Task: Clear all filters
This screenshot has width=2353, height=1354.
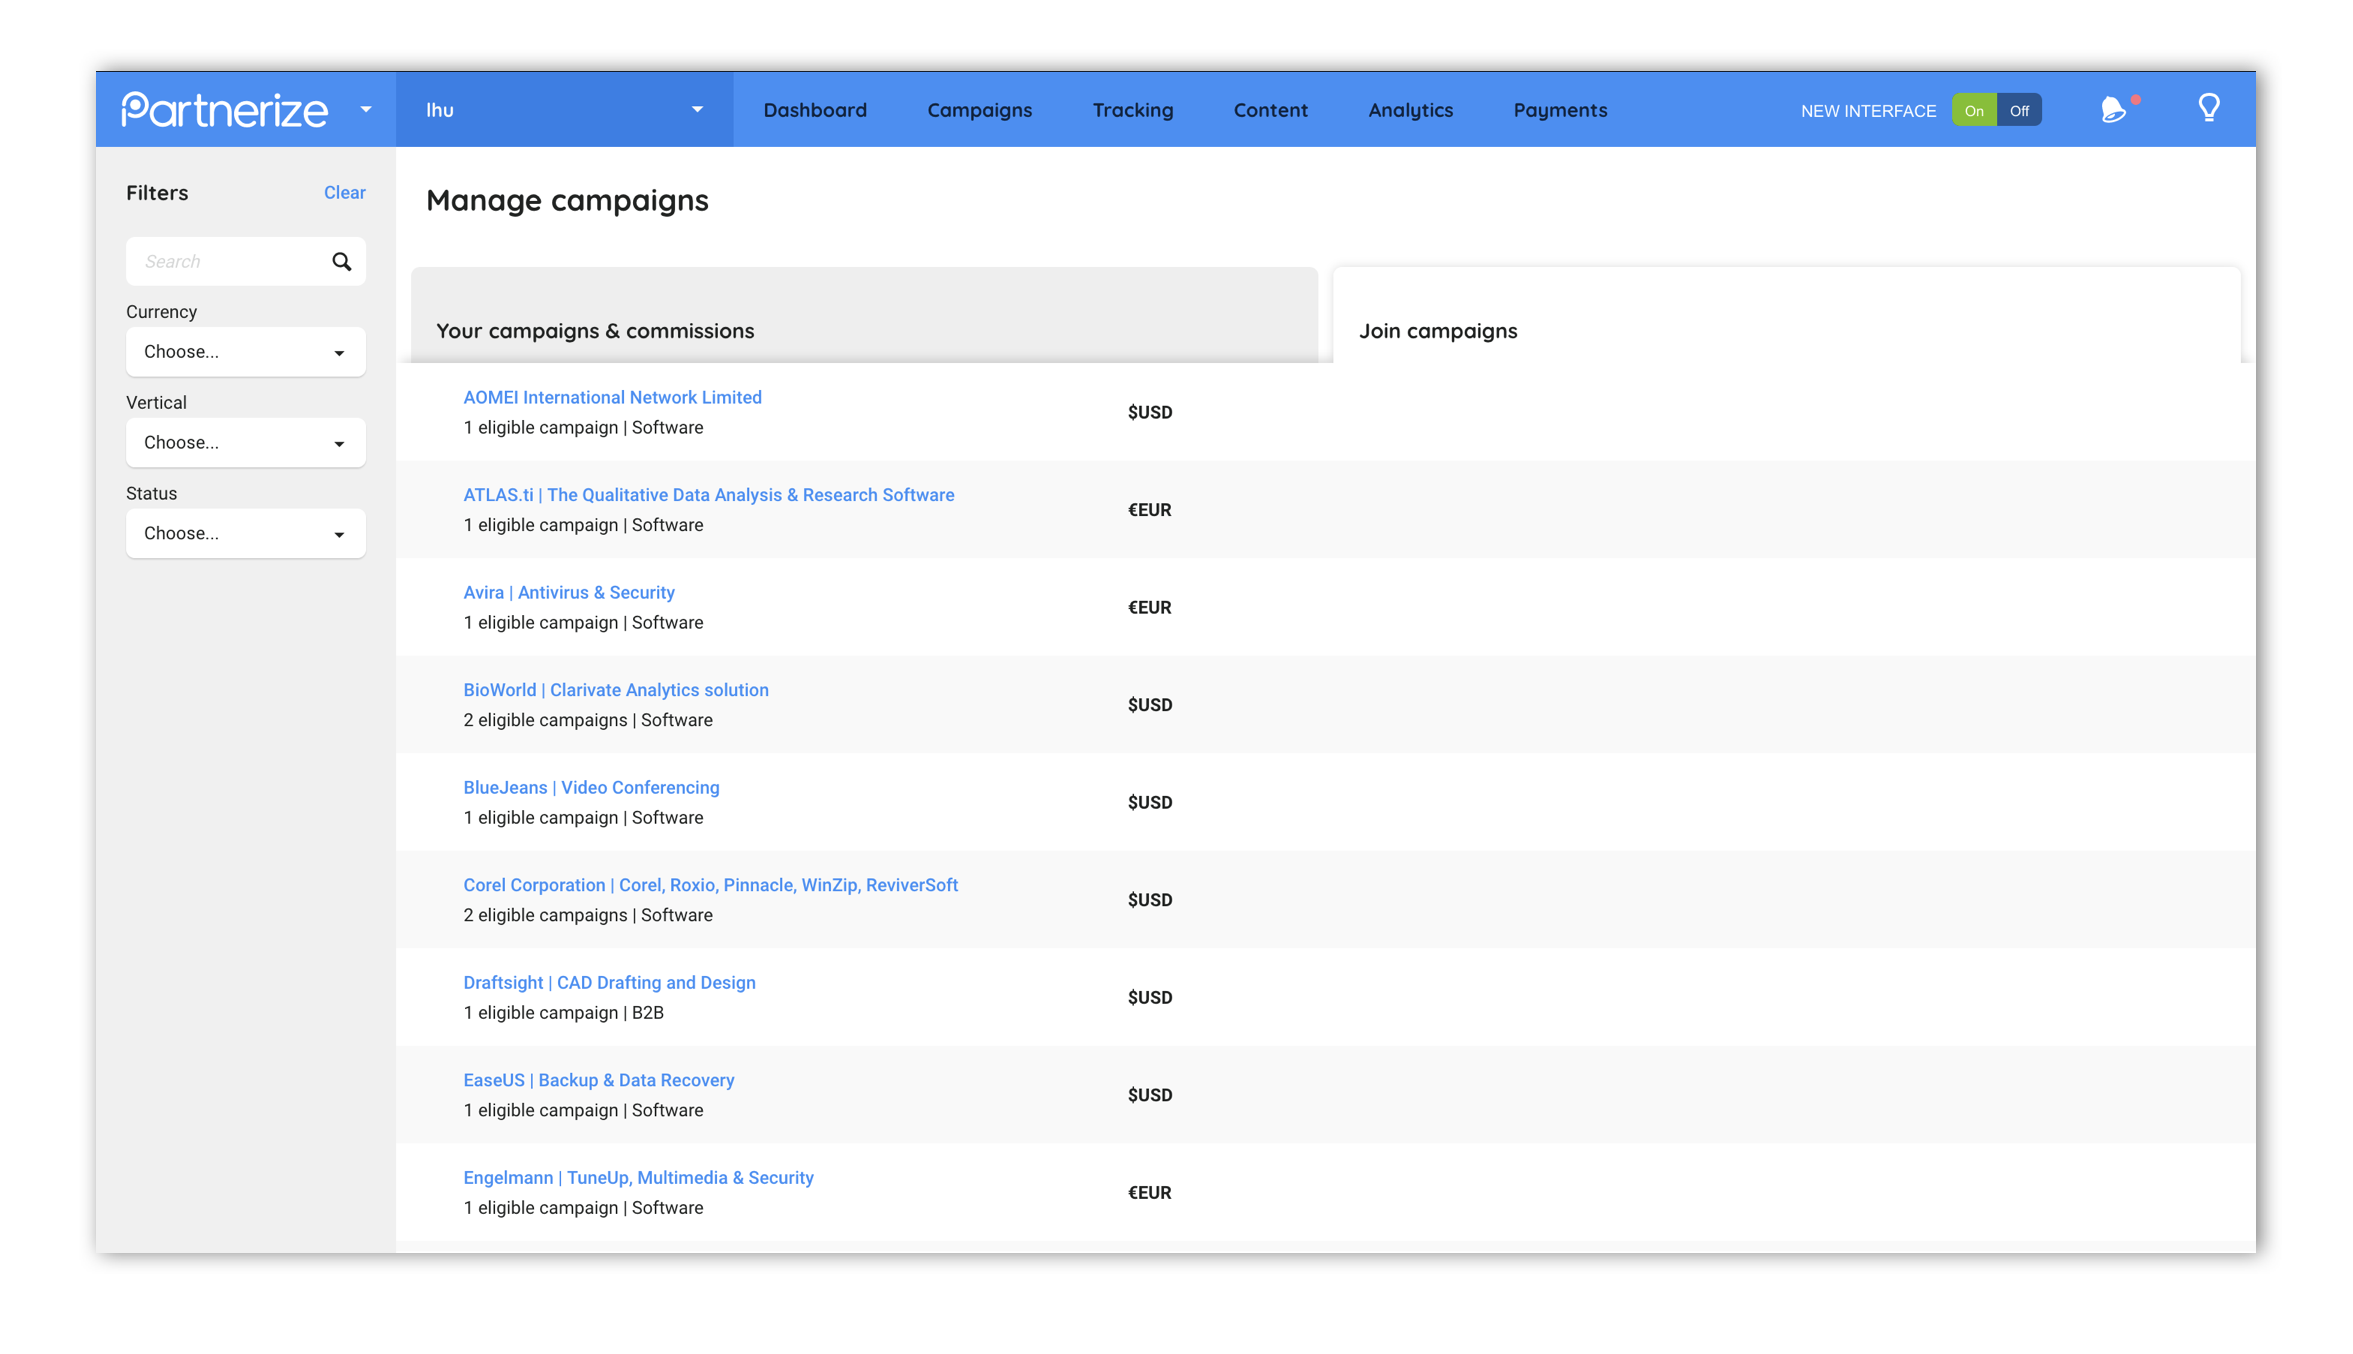Action: pos(344,193)
